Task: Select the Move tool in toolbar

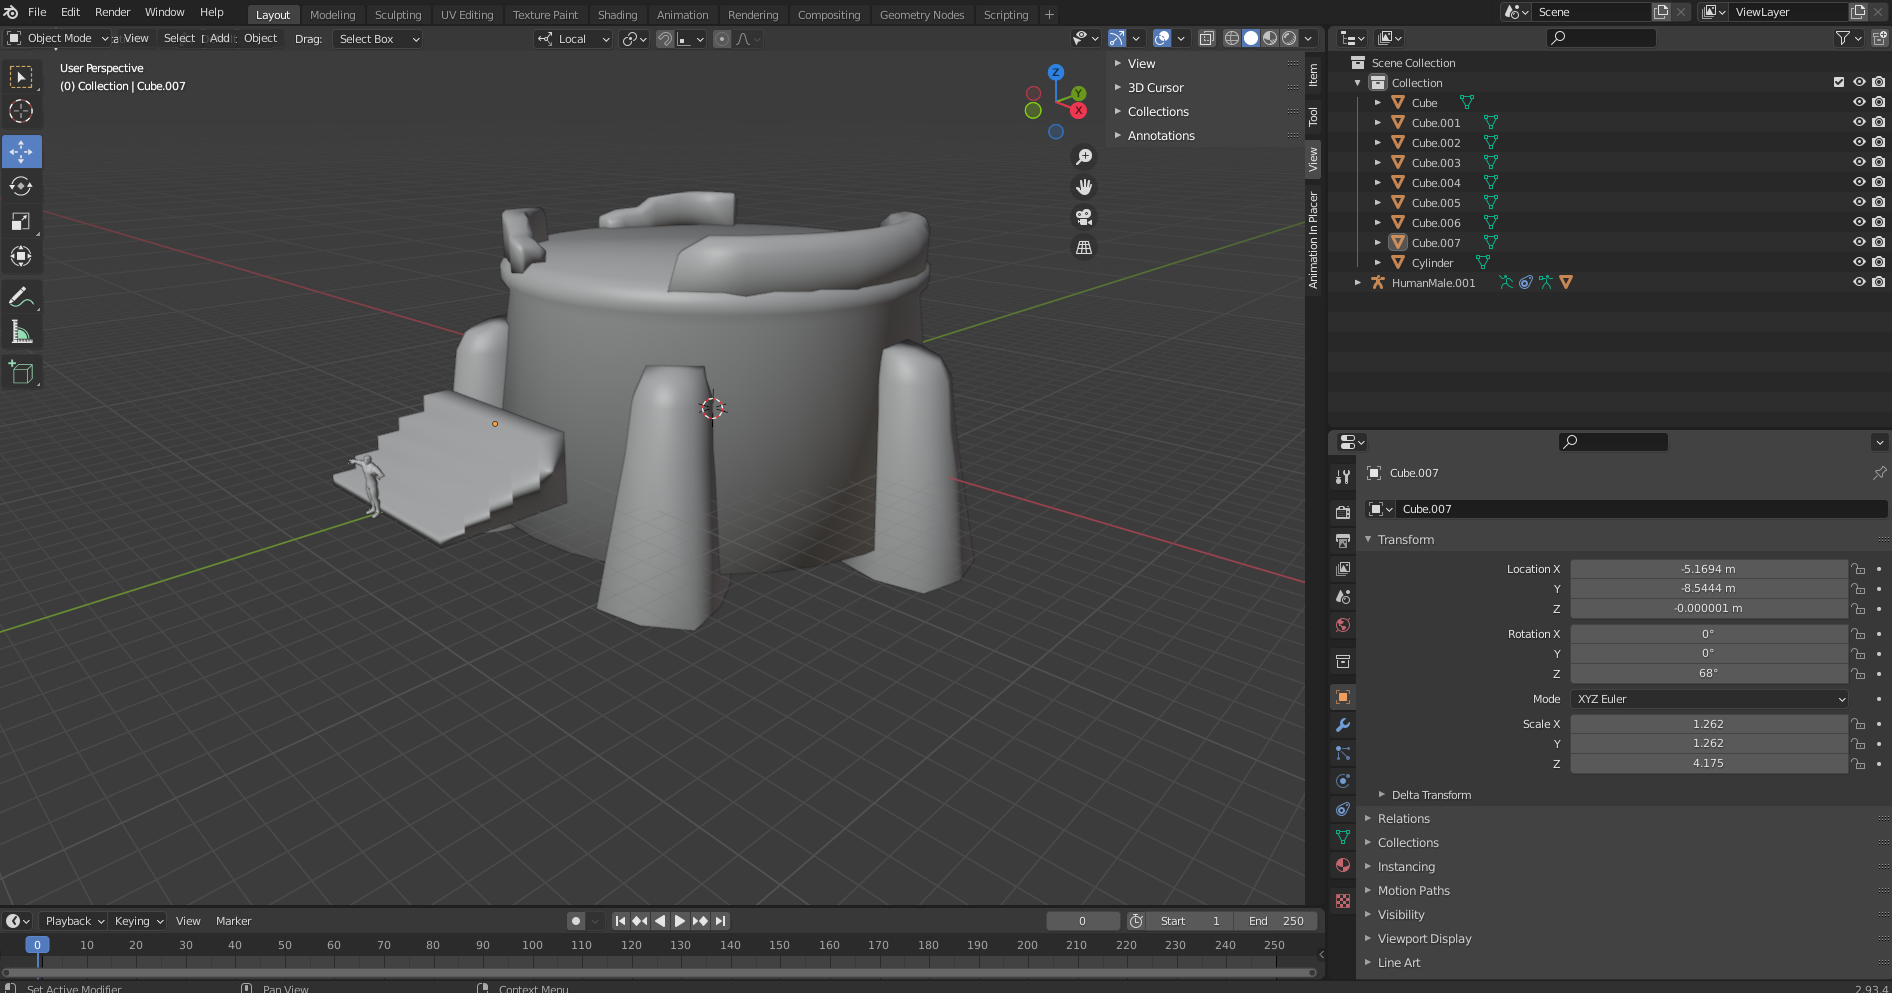Action: (x=21, y=152)
